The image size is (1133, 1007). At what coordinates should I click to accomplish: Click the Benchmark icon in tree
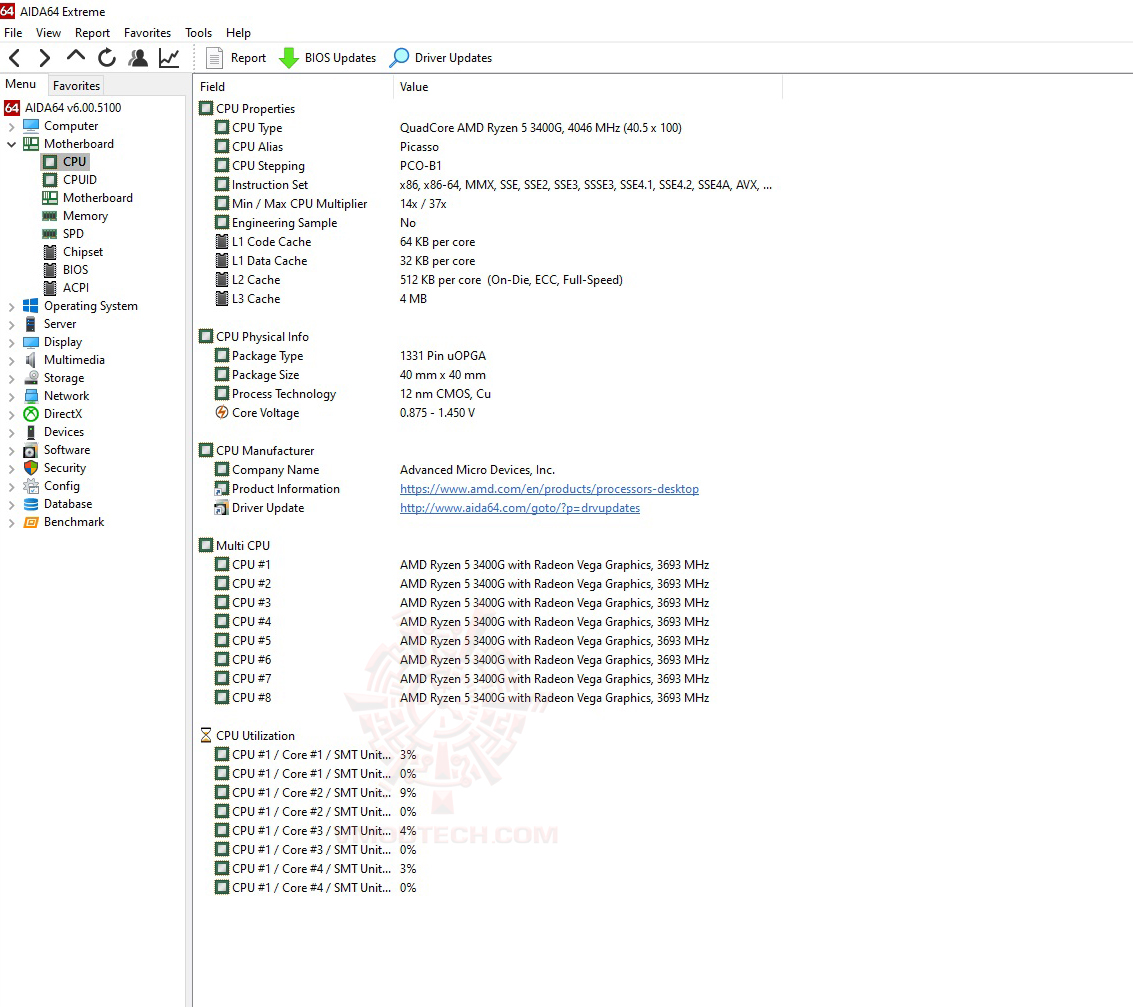coord(30,522)
